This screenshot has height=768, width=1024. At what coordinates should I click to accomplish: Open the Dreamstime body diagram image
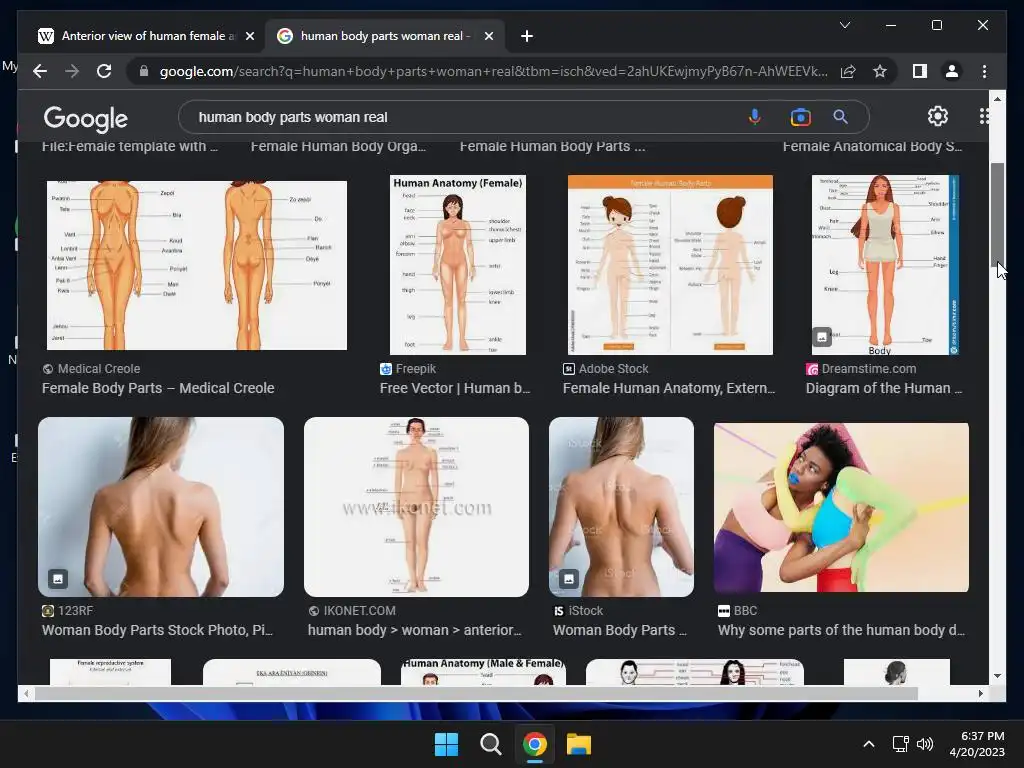pyautogui.click(x=885, y=265)
